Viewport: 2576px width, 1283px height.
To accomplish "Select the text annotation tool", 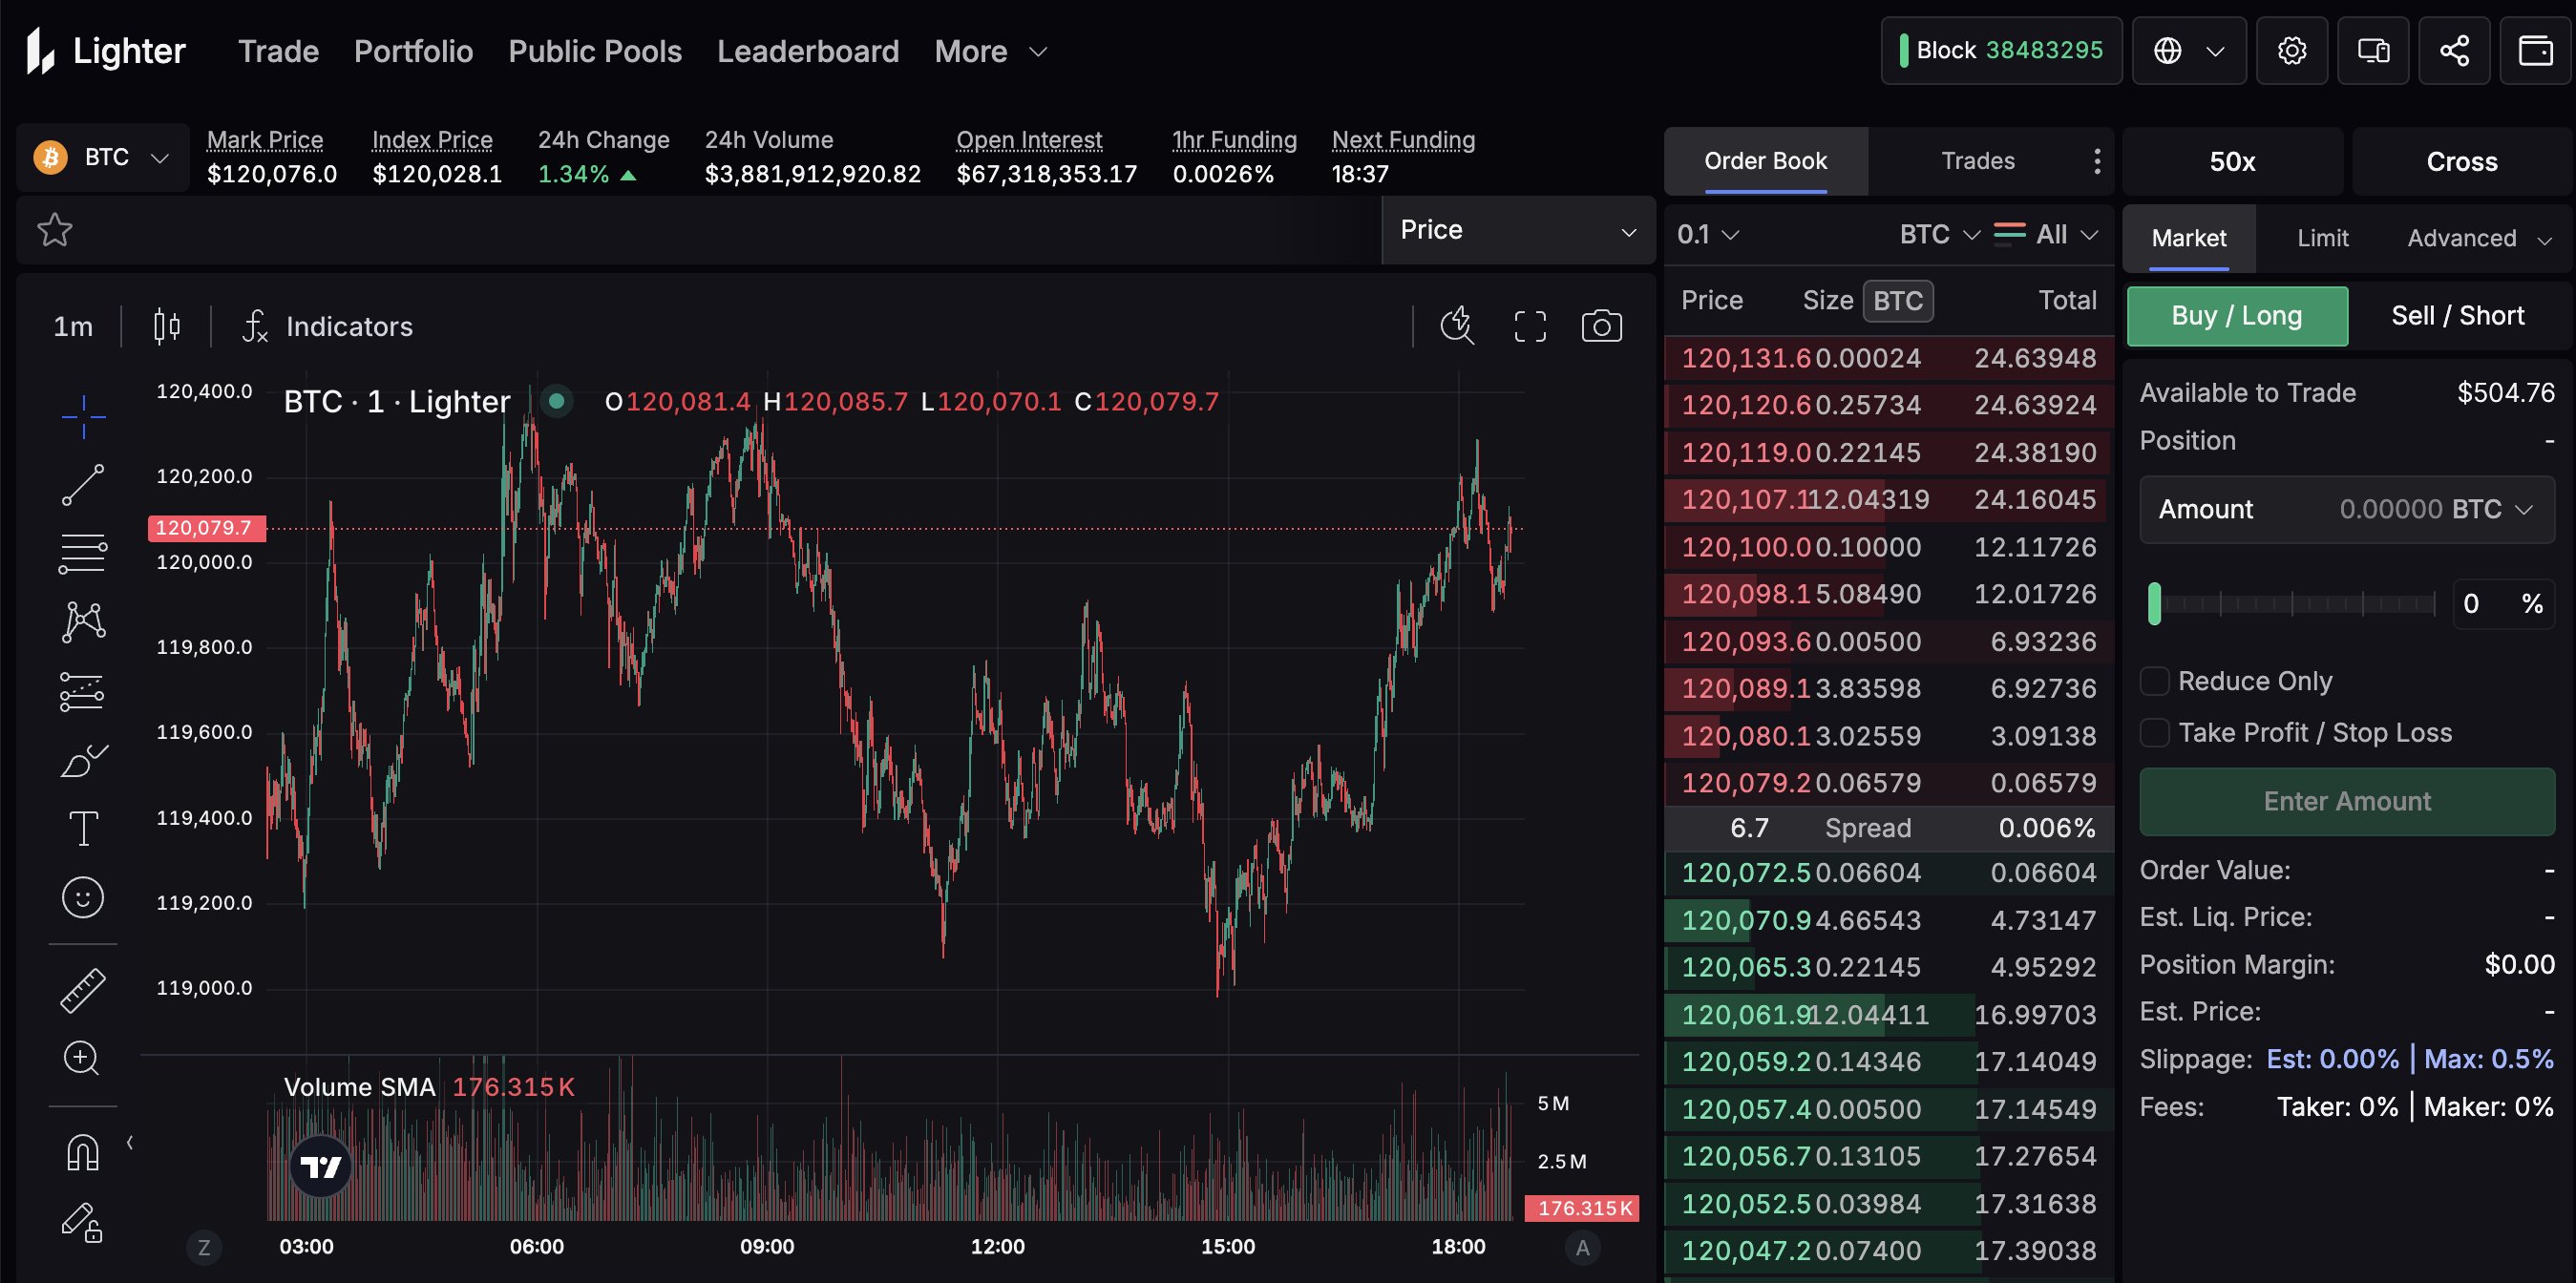I will click(x=83, y=828).
